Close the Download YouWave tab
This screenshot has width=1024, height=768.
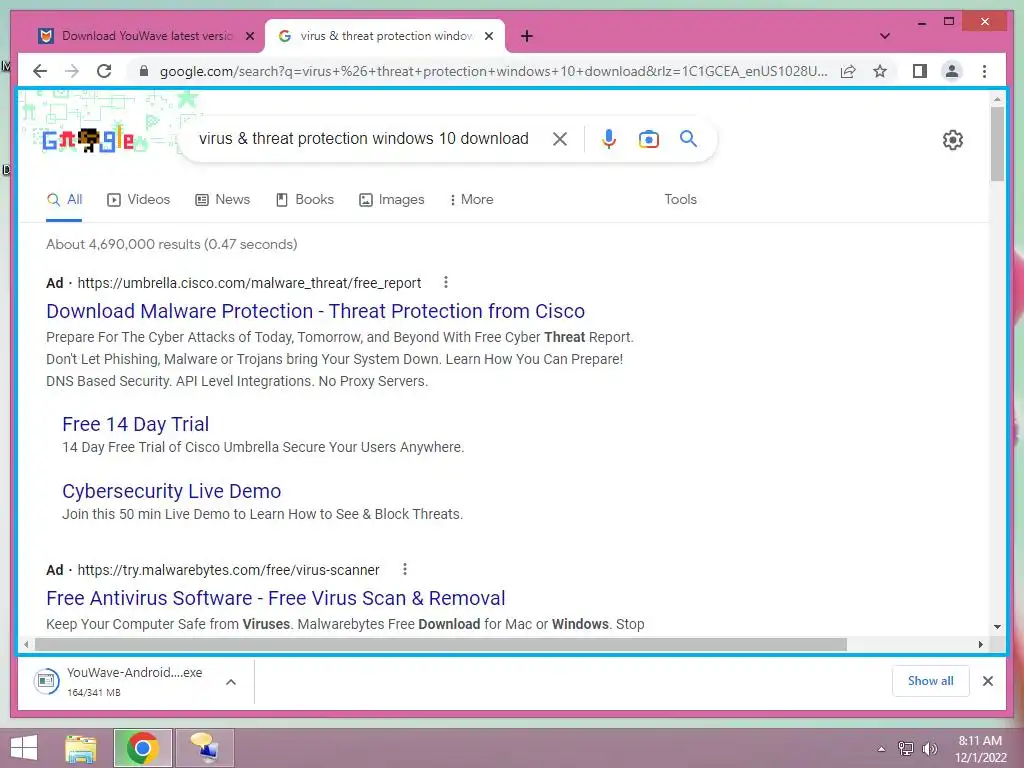pyautogui.click(x=249, y=37)
